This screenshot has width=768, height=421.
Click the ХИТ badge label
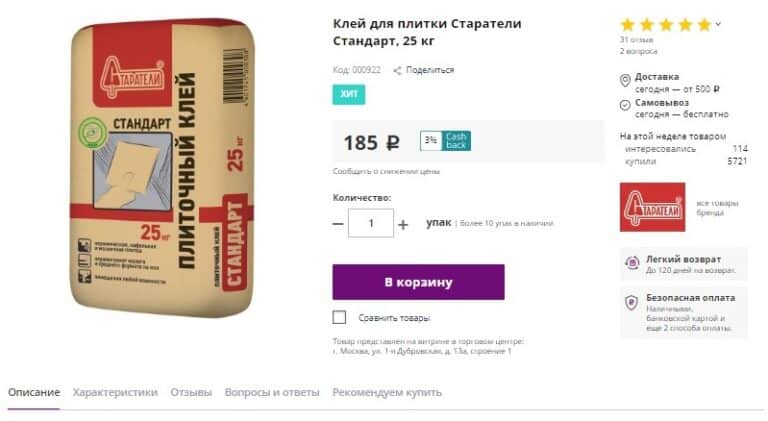click(x=349, y=94)
